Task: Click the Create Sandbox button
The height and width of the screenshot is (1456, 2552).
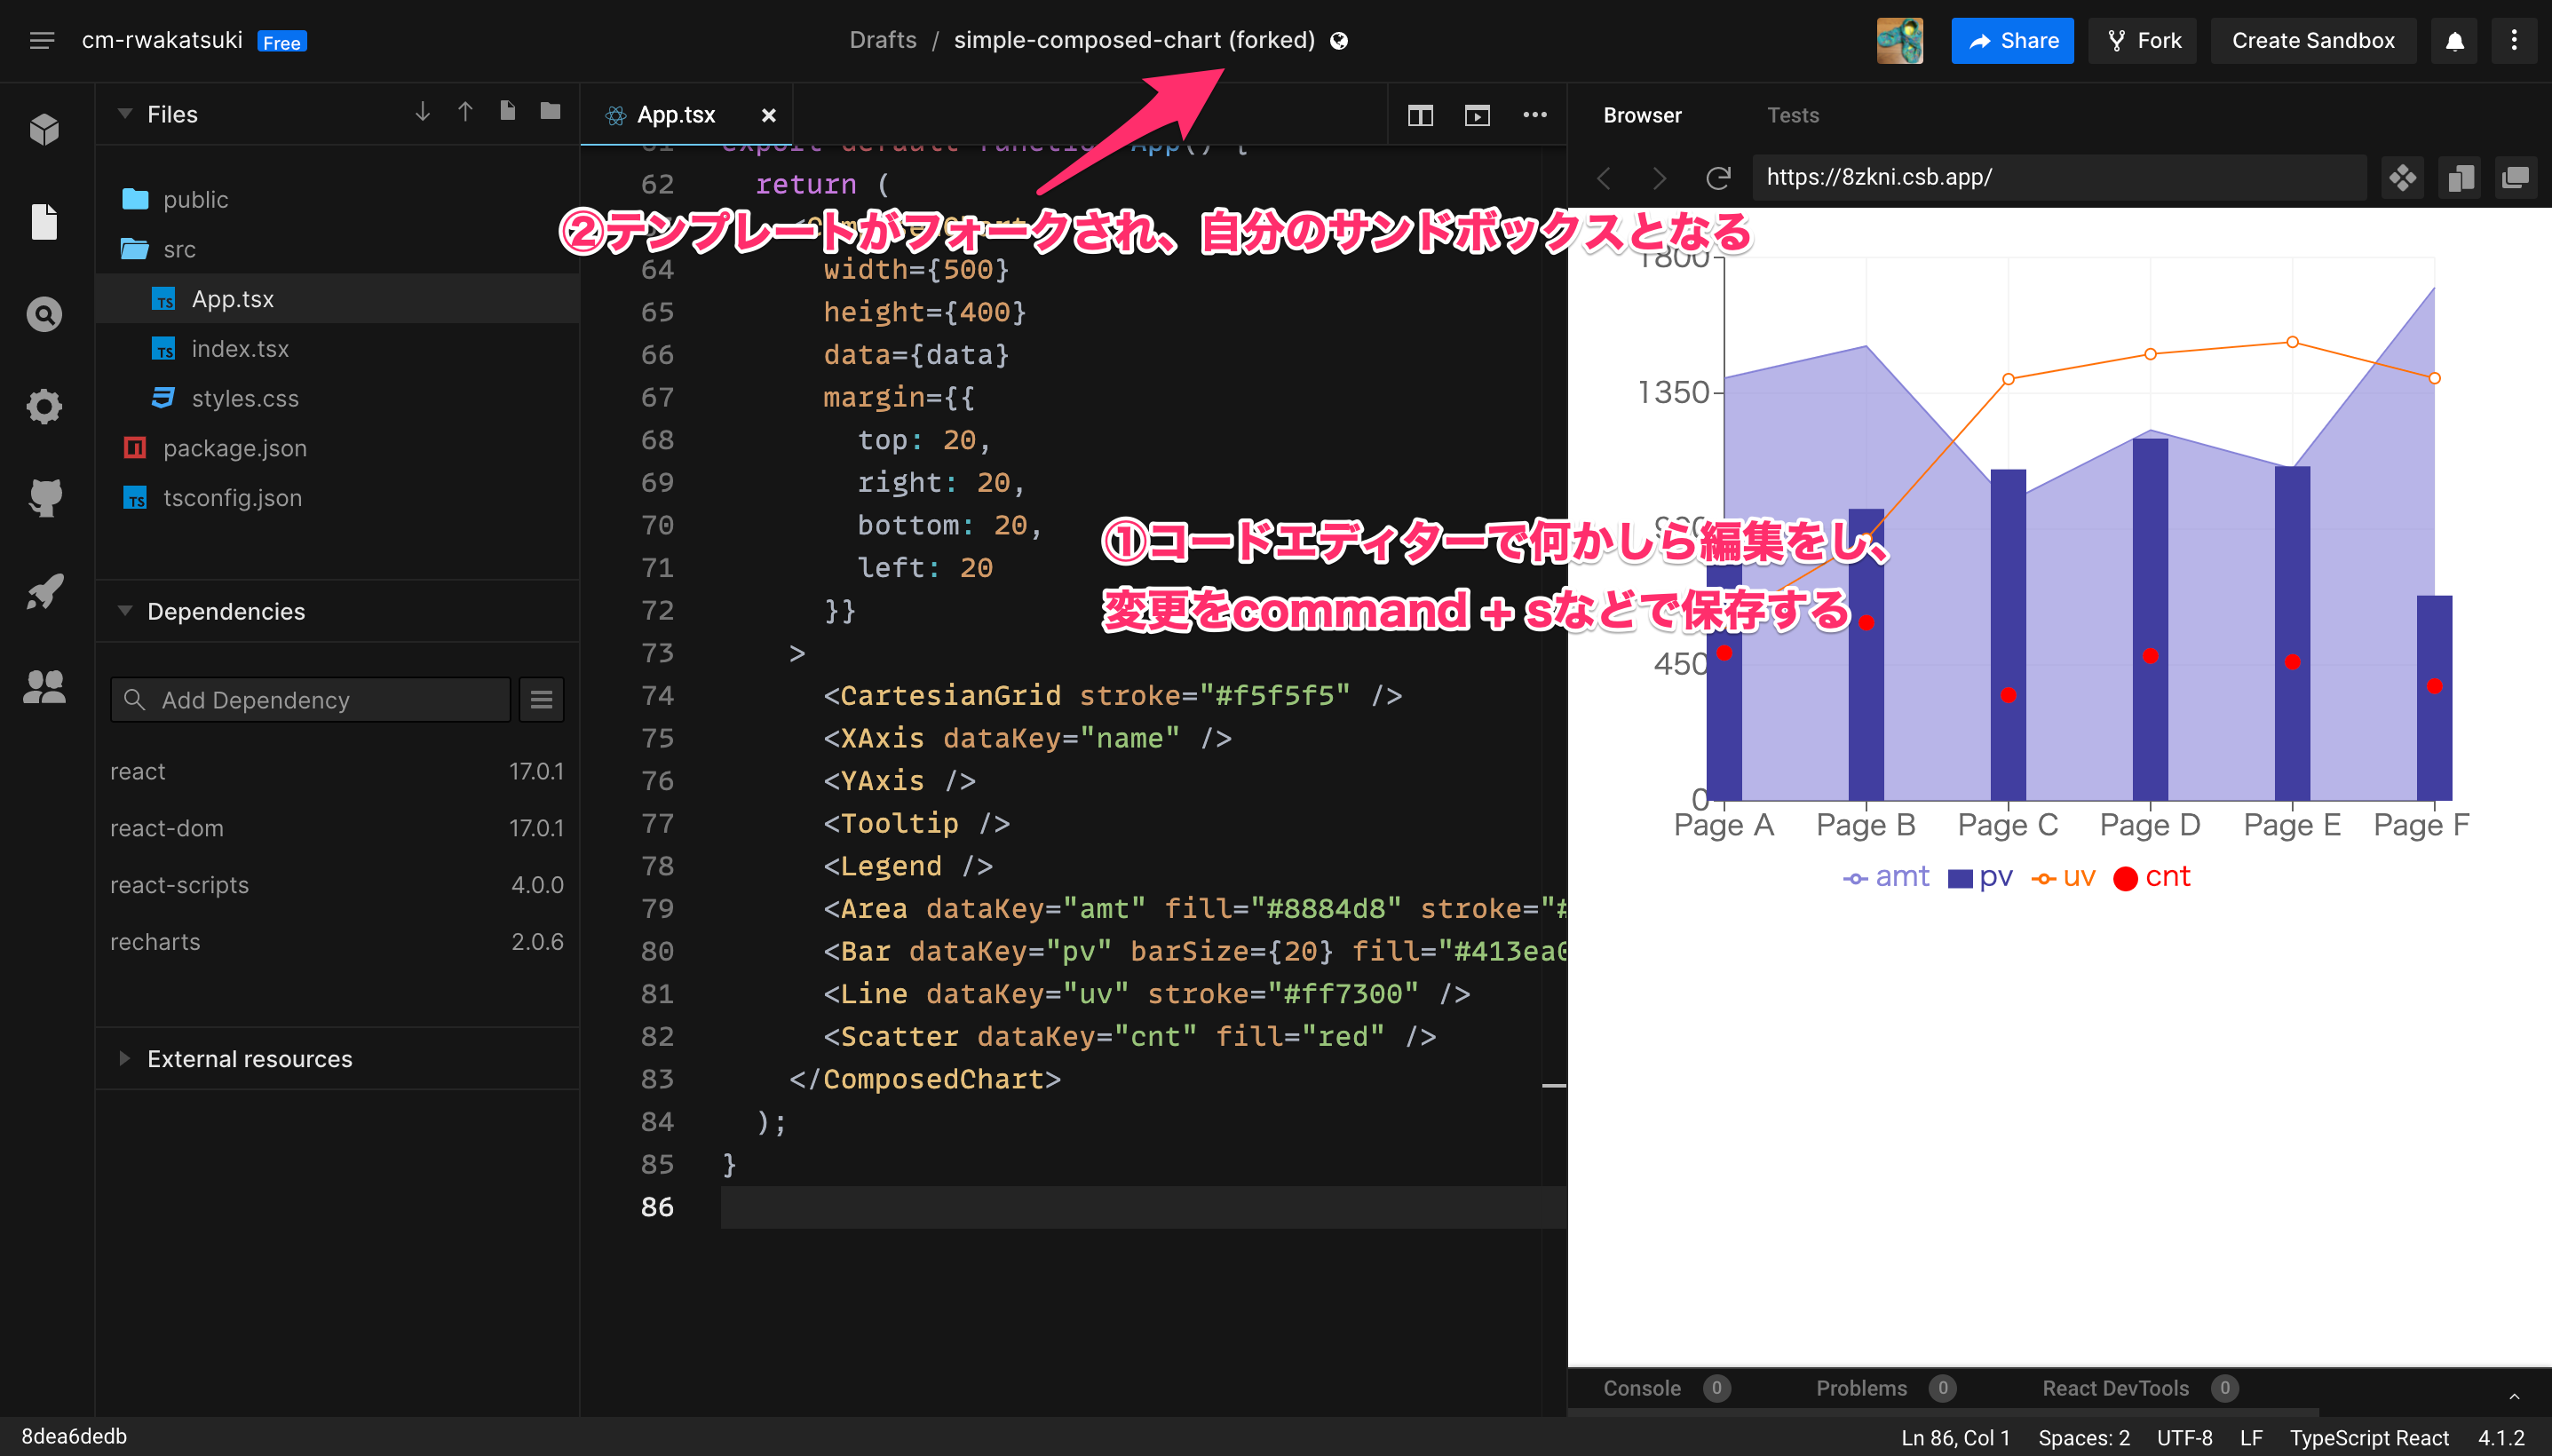Action: coord(2313,41)
